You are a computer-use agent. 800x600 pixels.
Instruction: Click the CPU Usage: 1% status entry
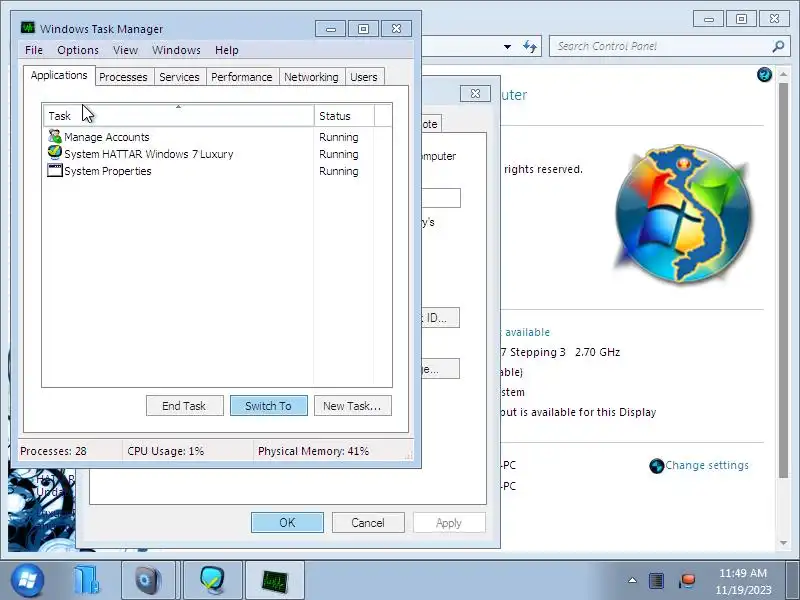point(166,451)
